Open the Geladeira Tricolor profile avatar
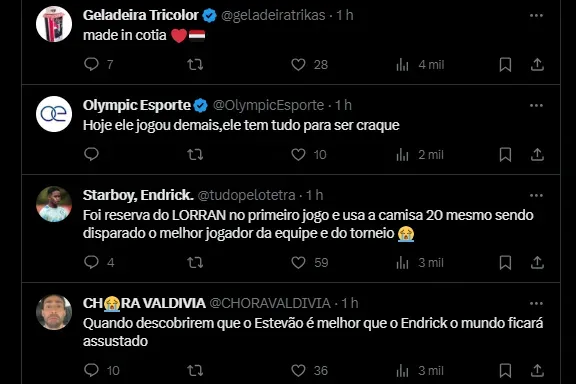 [x=54, y=24]
